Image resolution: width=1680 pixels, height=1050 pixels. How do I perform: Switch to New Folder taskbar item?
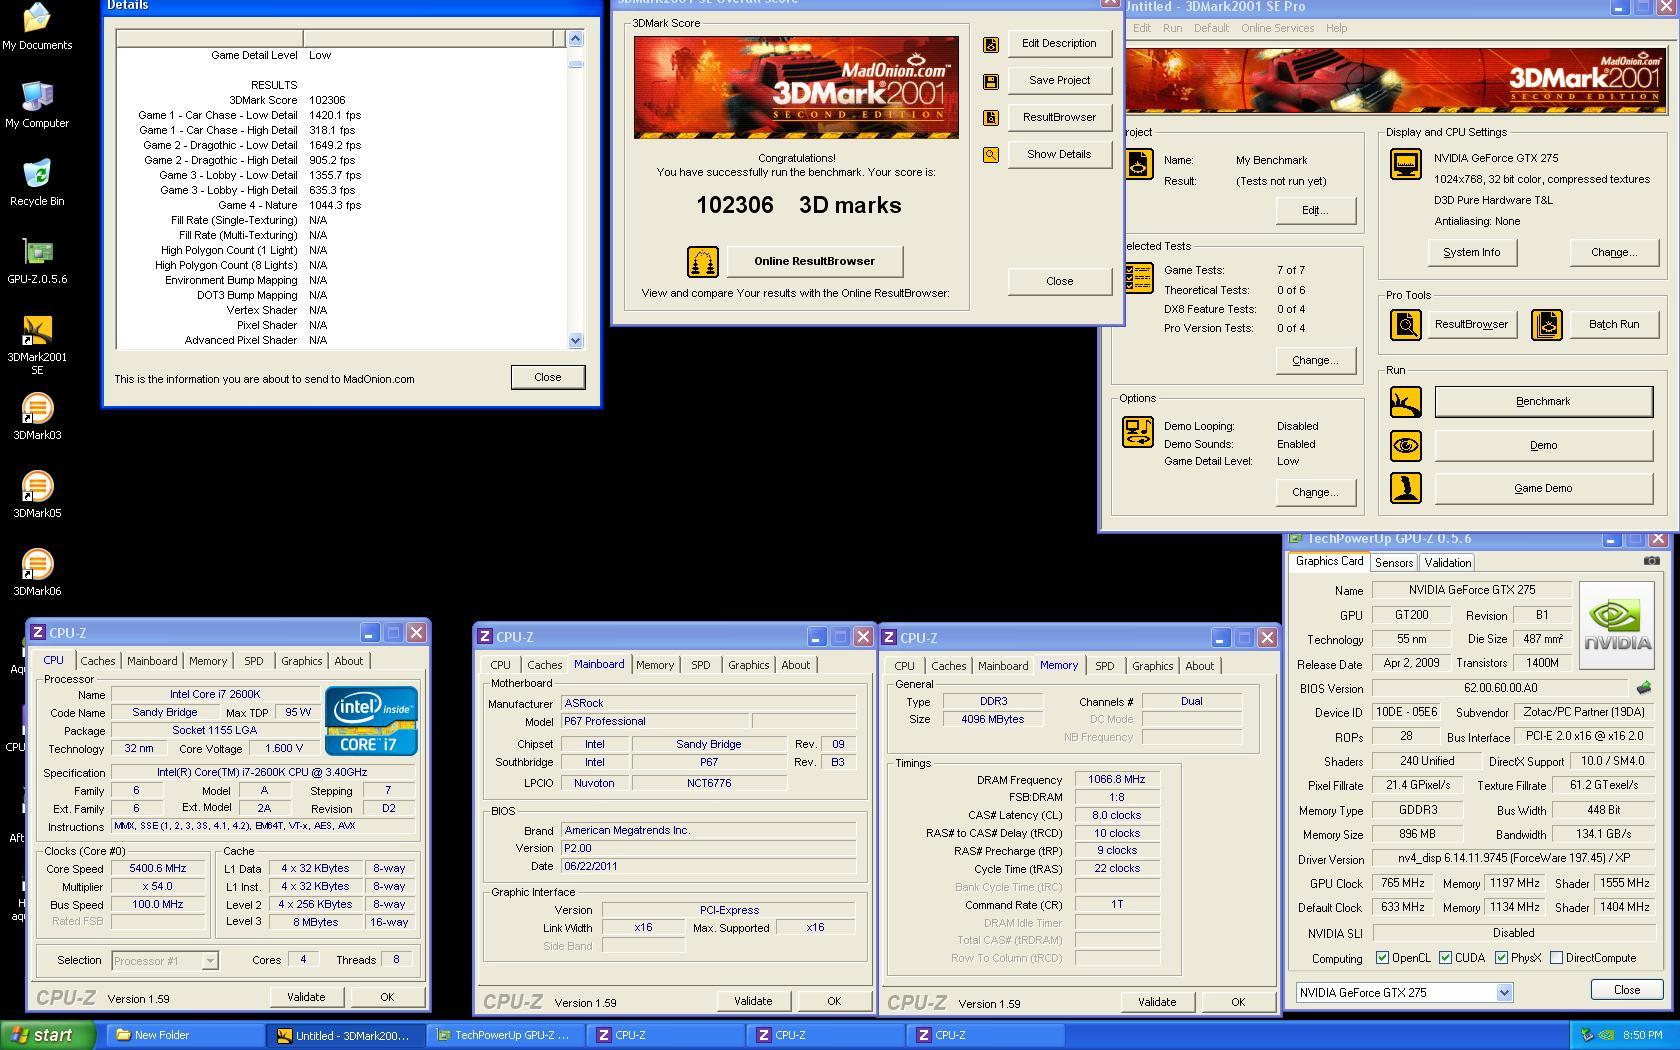(186, 1035)
